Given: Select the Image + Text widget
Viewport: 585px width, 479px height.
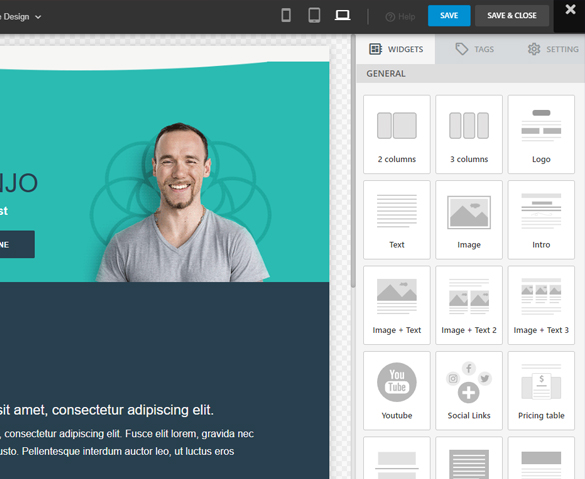Looking at the screenshot, I should (x=397, y=305).
